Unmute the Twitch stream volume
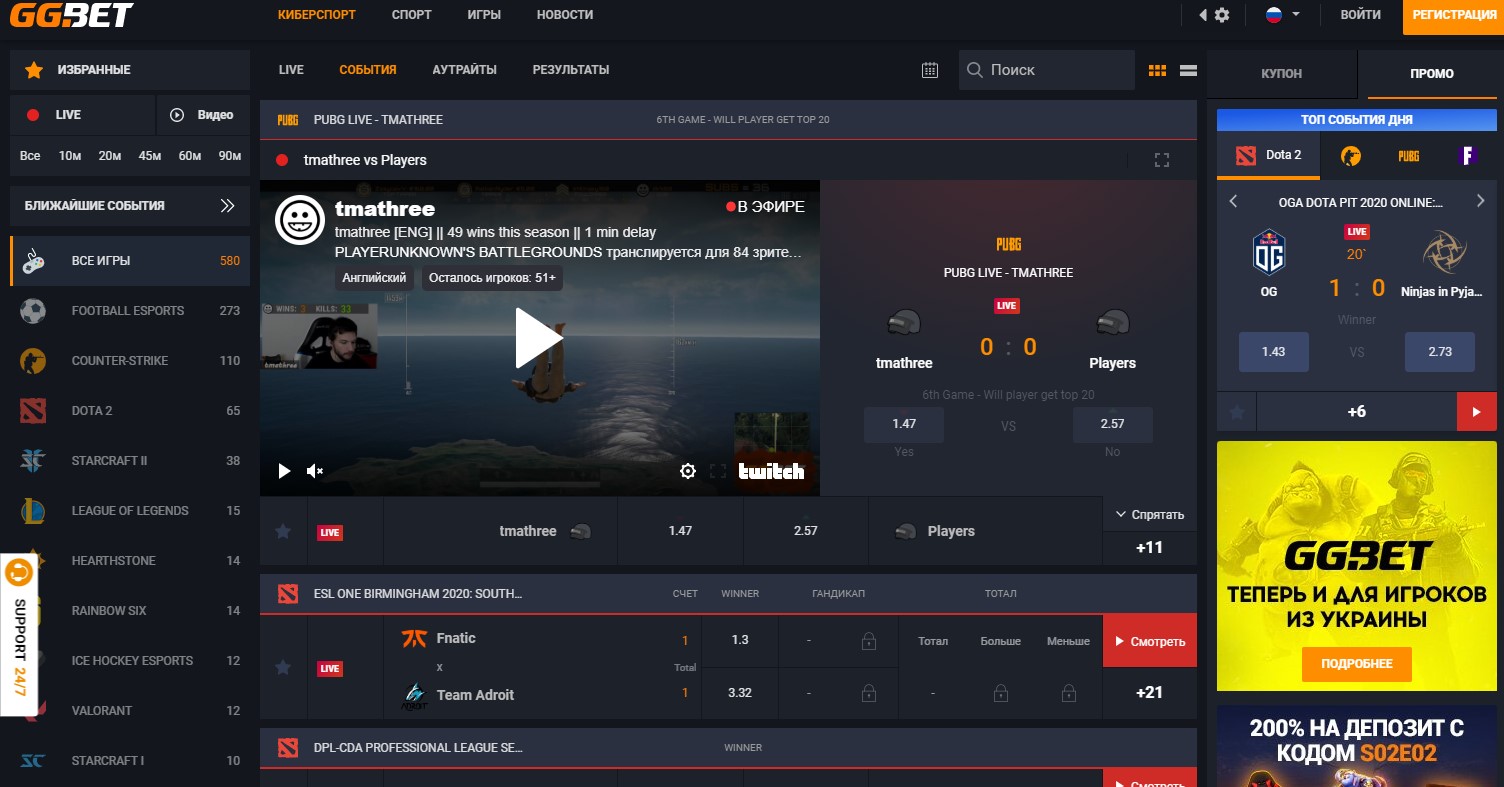1504x787 pixels. coord(315,471)
